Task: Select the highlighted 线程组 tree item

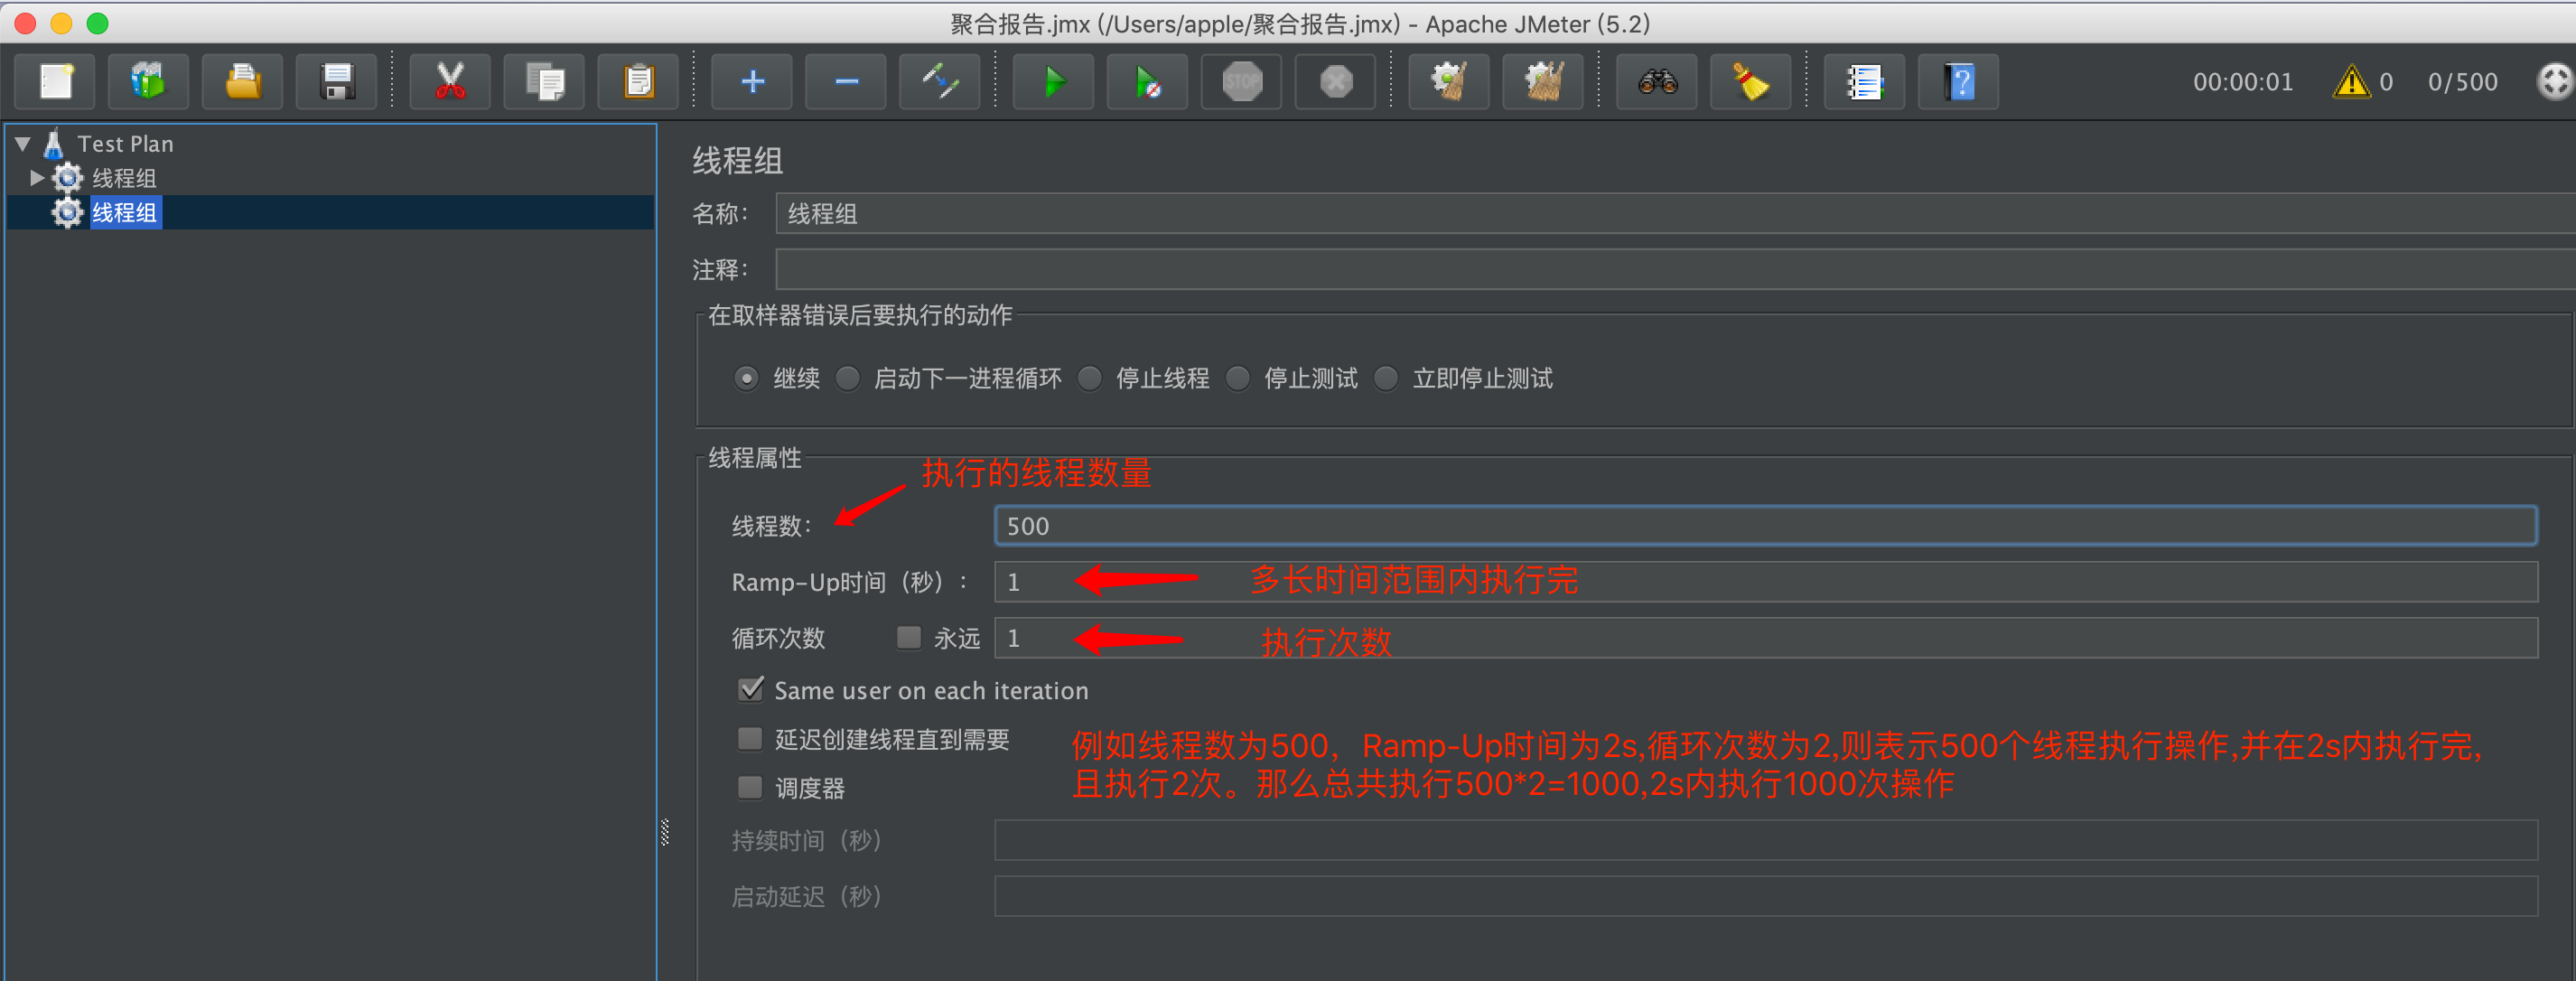Action: pos(125,213)
